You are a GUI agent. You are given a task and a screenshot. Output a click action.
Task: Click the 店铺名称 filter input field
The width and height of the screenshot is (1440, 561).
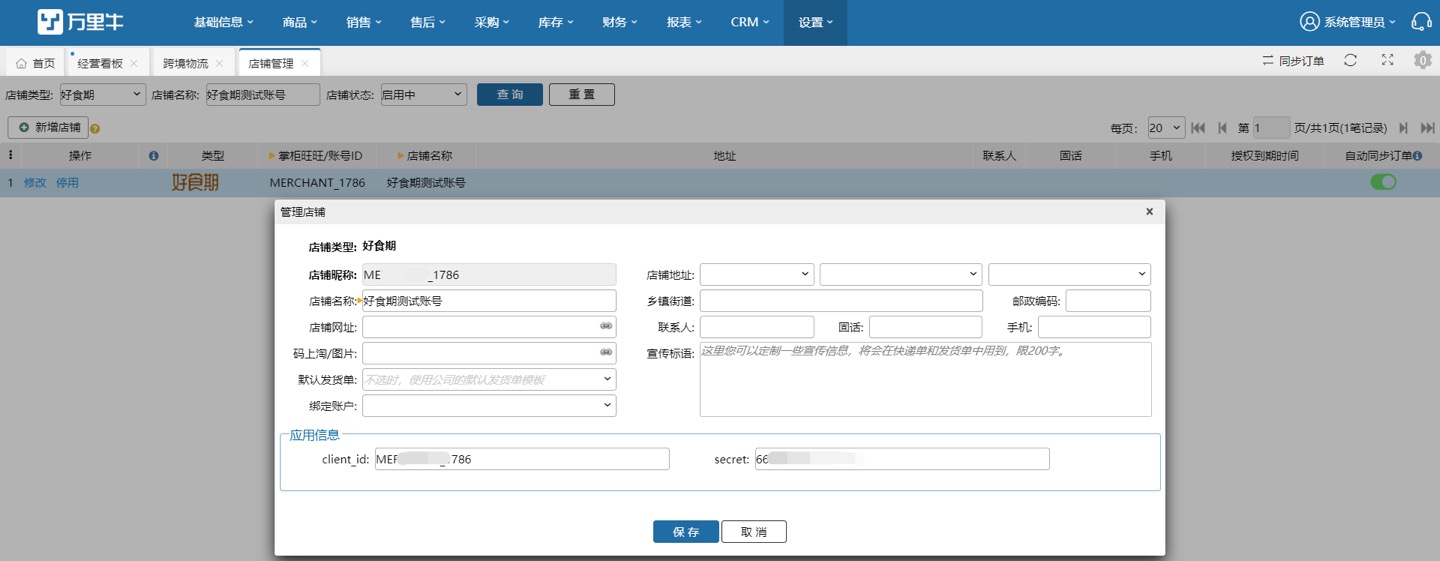[262, 95]
